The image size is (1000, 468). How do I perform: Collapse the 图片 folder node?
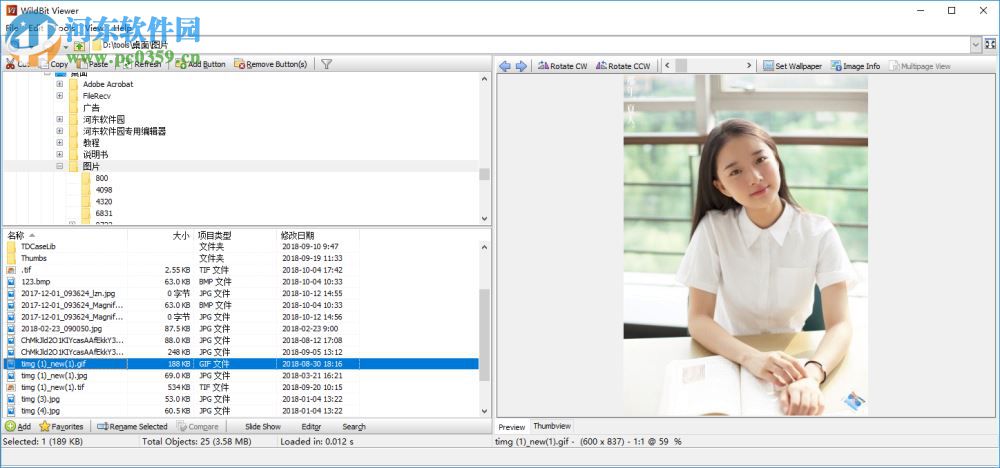[59, 166]
